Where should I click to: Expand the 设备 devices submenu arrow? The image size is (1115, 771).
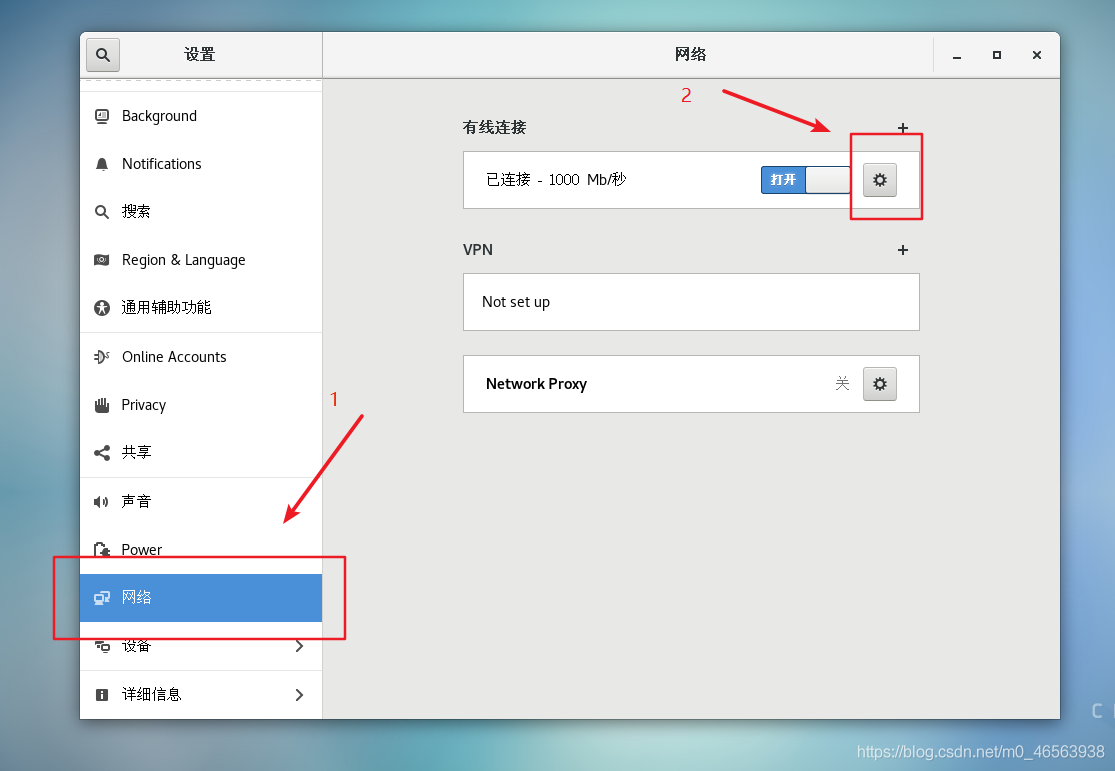coord(299,646)
